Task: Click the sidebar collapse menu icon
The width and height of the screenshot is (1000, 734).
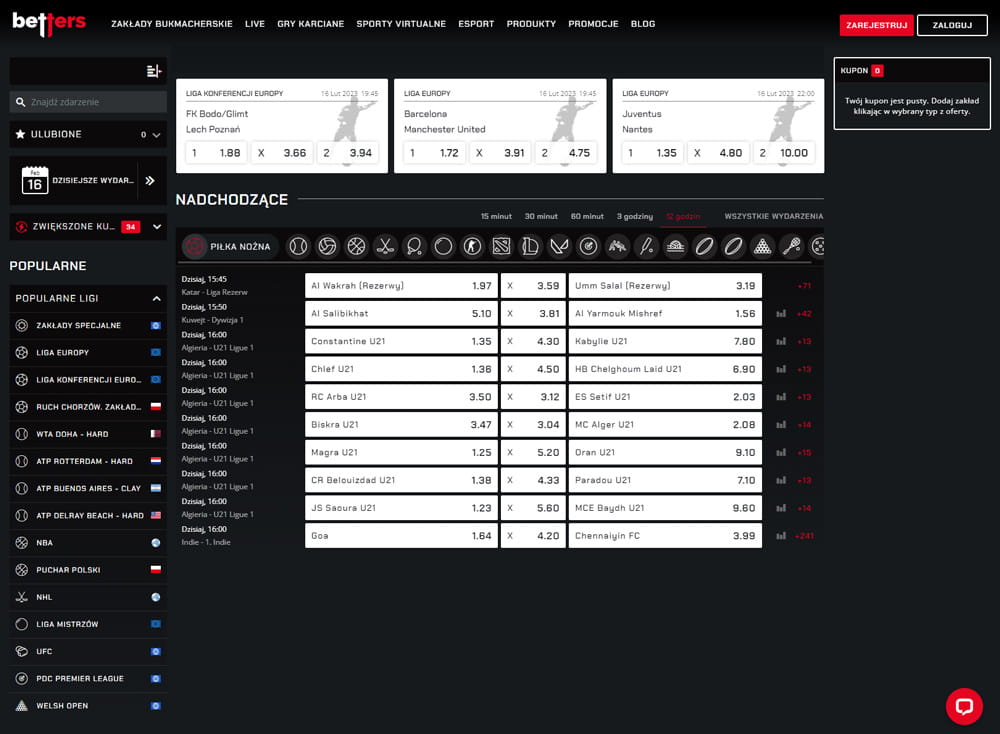Action: 153,71
